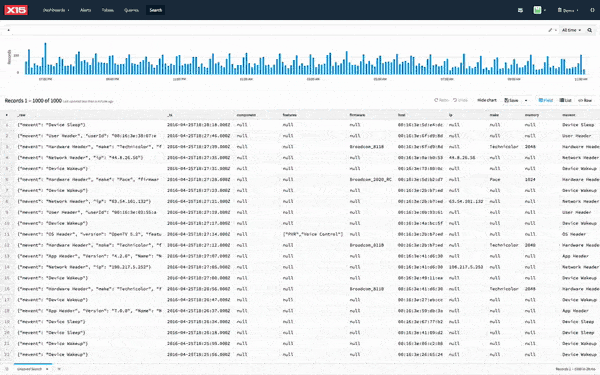Click the 'Records 1 - 1000 of 1000' label
The image size is (600, 375).
(x=33, y=101)
